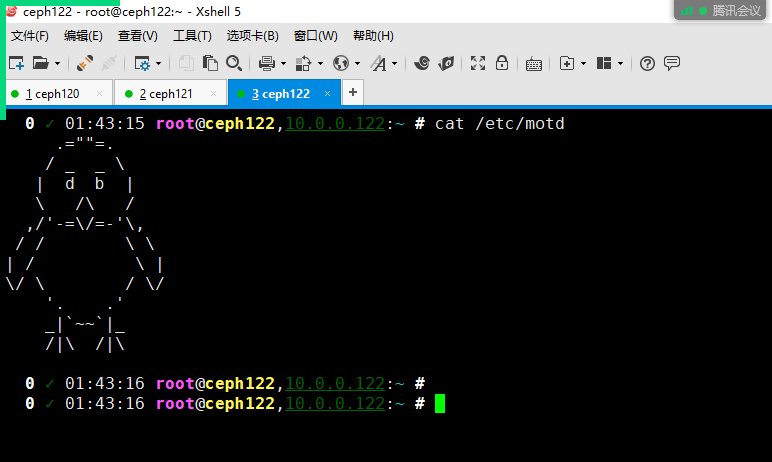Open the virtual keyboard icon
772x462 pixels.
534,63
